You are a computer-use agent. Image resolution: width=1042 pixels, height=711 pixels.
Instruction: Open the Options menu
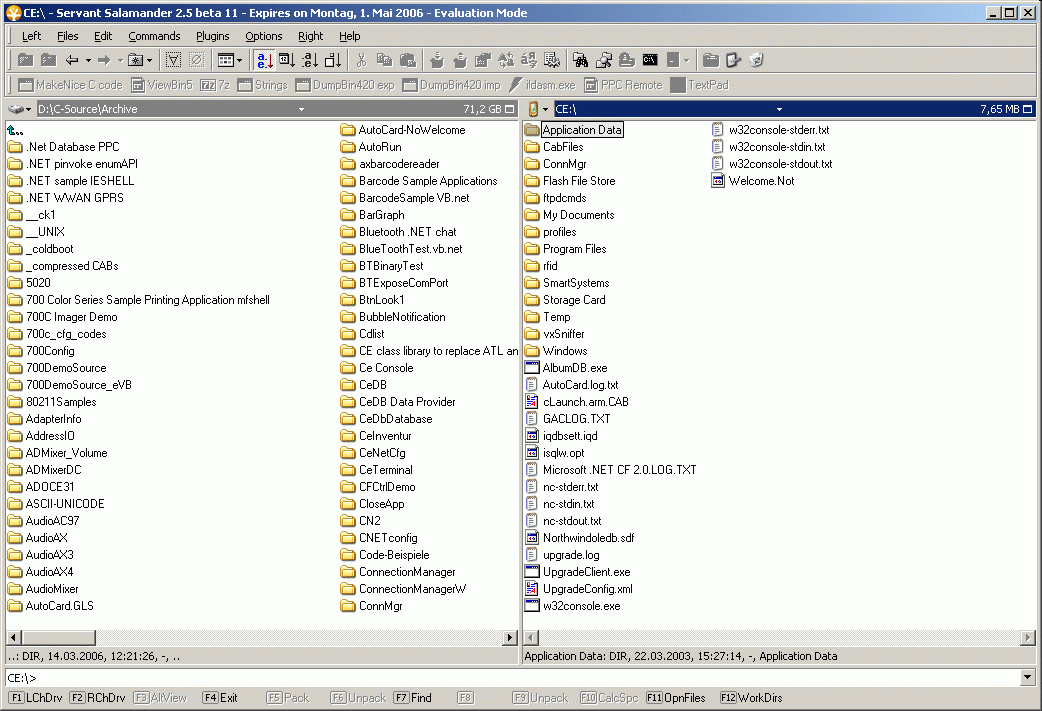click(x=264, y=37)
